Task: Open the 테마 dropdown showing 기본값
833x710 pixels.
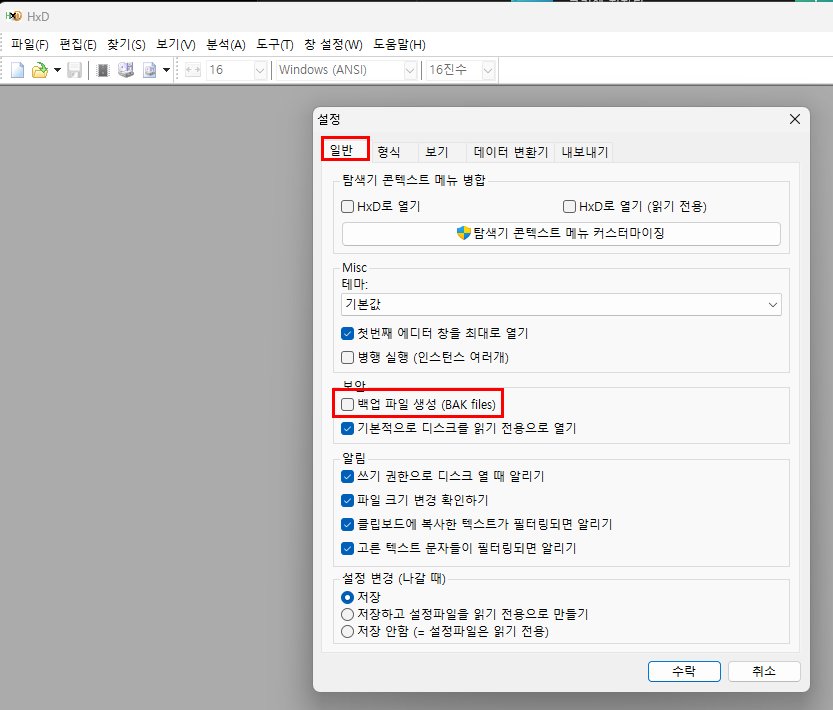Action: [562, 305]
